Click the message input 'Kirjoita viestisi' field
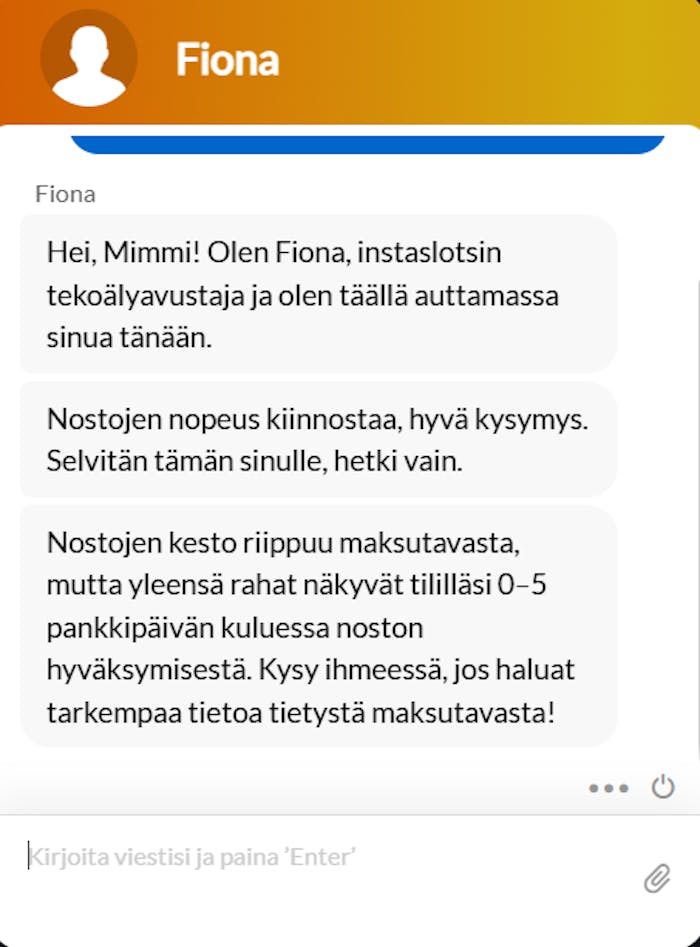The height and width of the screenshot is (947, 700). click(x=300, y=855)
